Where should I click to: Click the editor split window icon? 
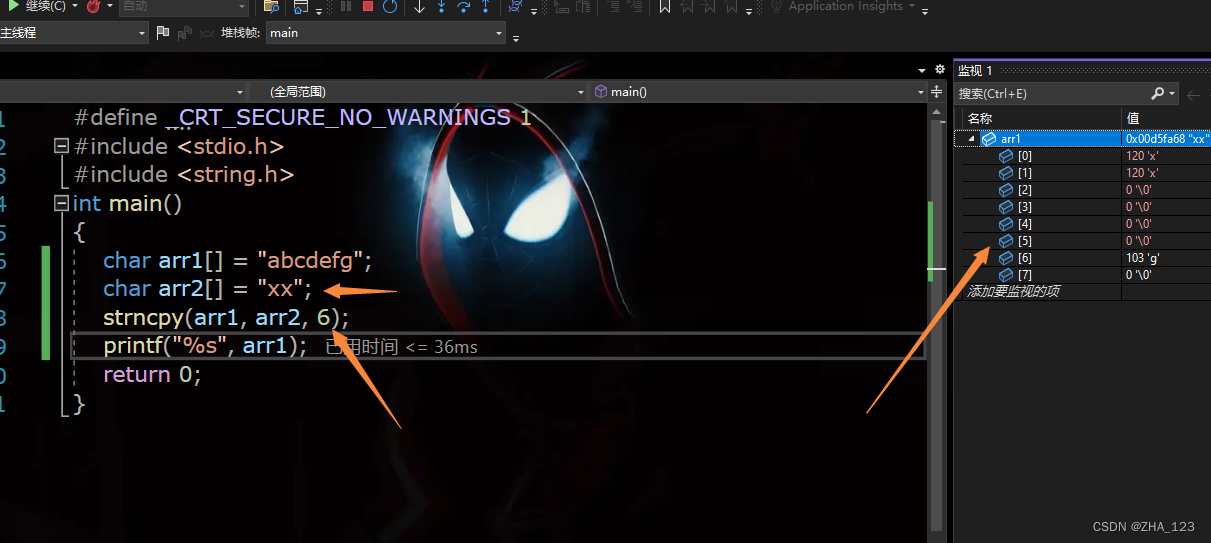click(x=937, y=91)
